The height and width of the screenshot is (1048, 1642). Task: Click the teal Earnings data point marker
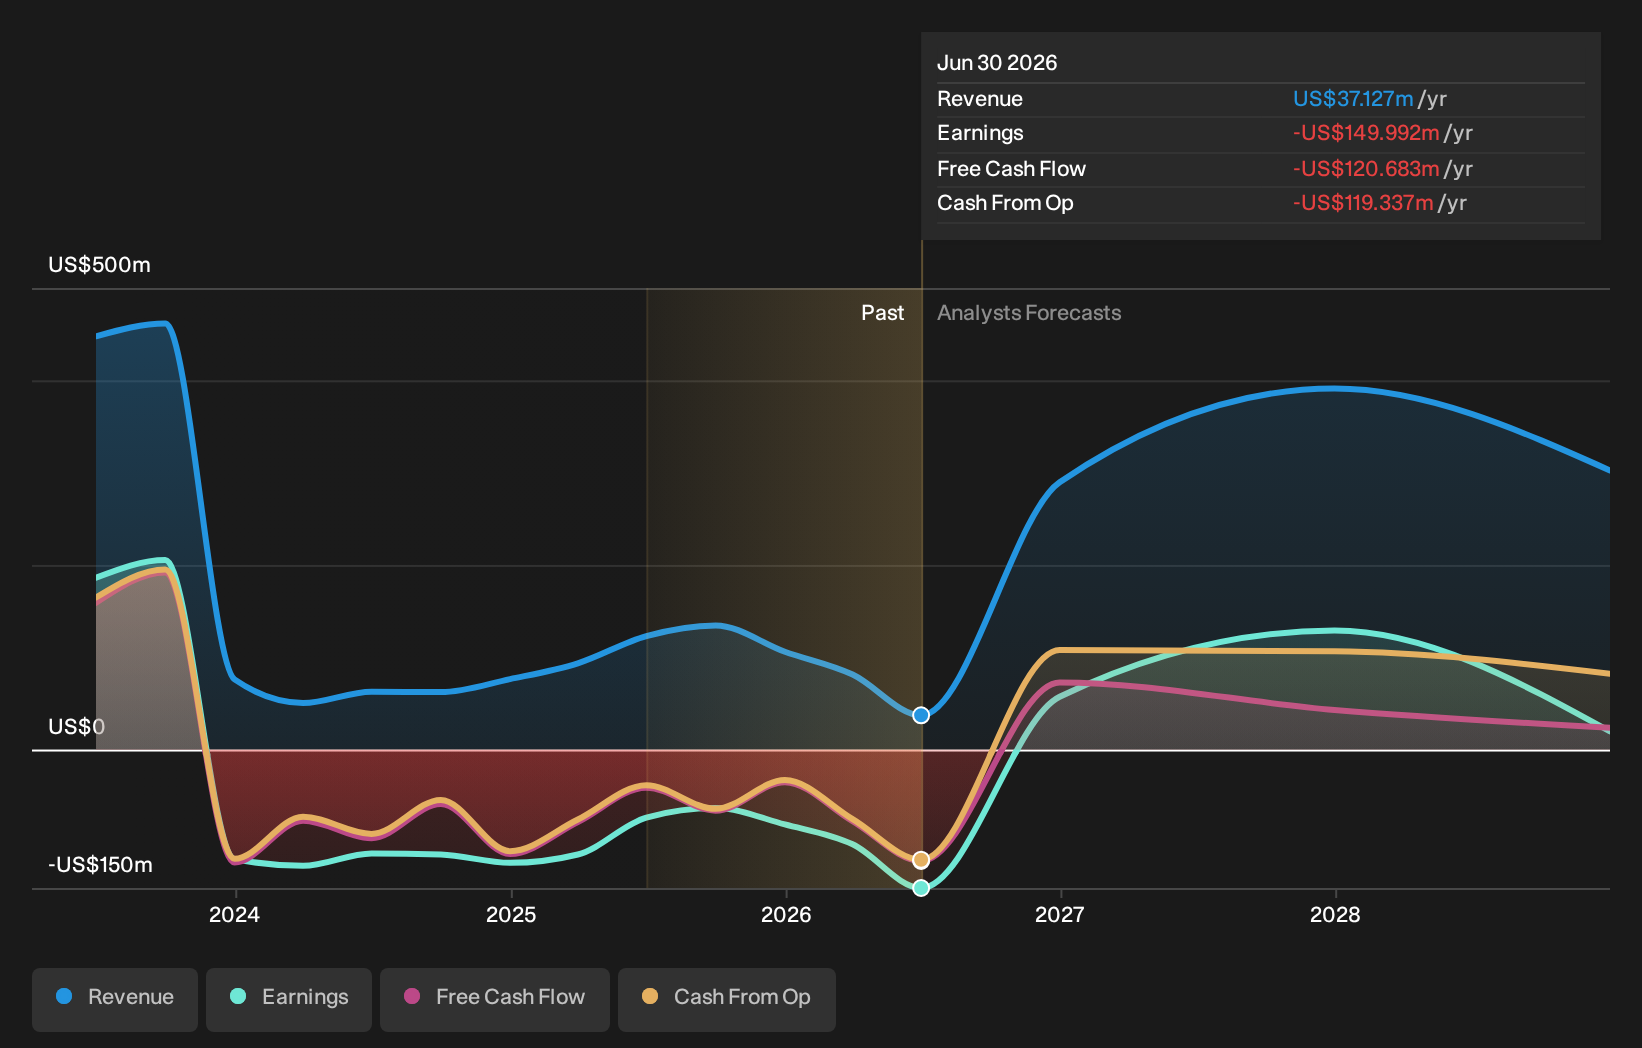921,888
